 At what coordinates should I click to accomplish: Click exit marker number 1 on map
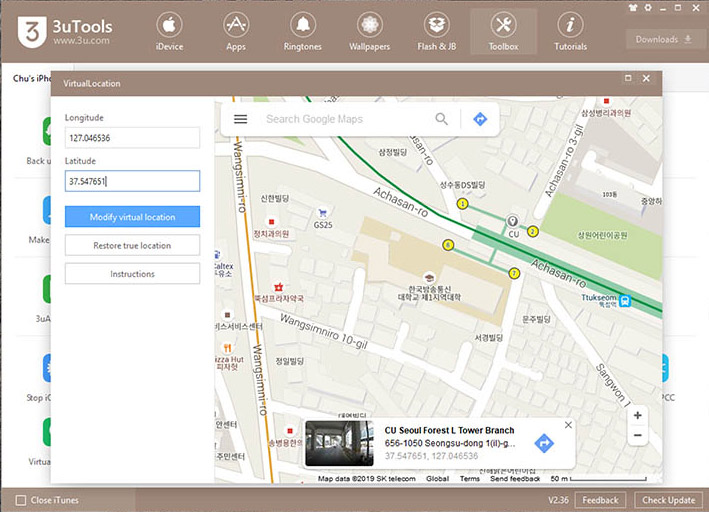point(462,204)
